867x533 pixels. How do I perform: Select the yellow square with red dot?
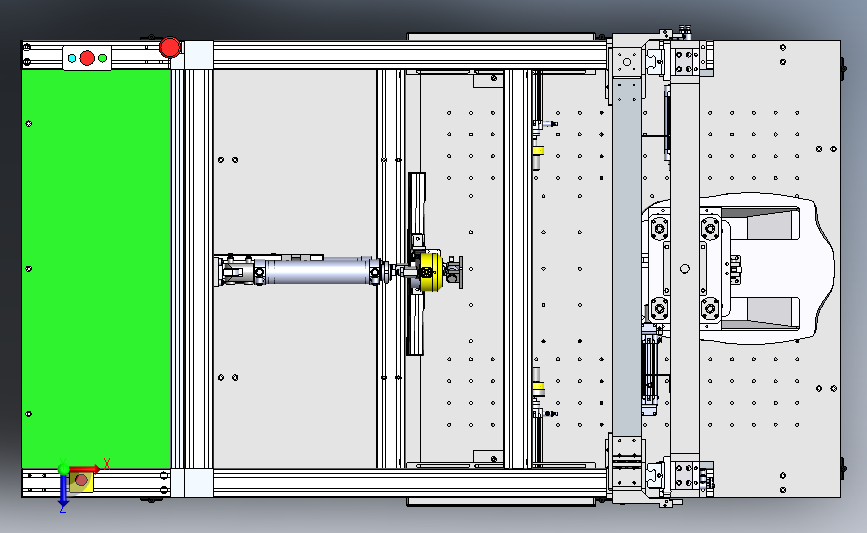pyautogui.click(x=81, y=481)
